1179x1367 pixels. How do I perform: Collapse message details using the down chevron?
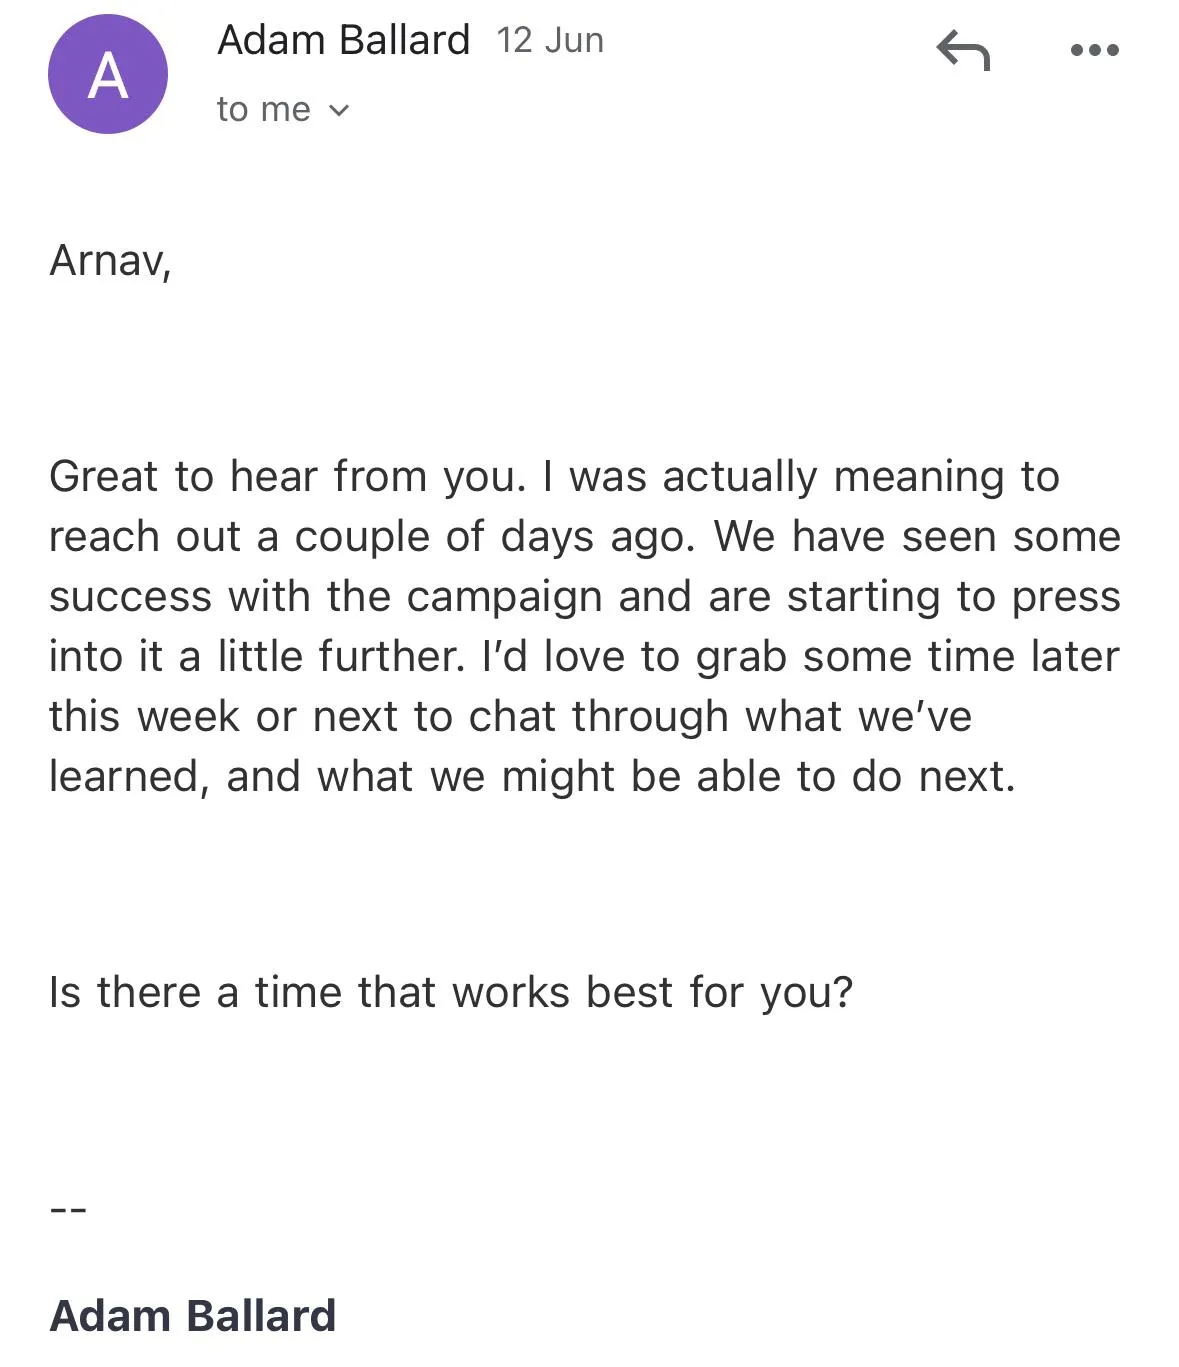[338, 110]
